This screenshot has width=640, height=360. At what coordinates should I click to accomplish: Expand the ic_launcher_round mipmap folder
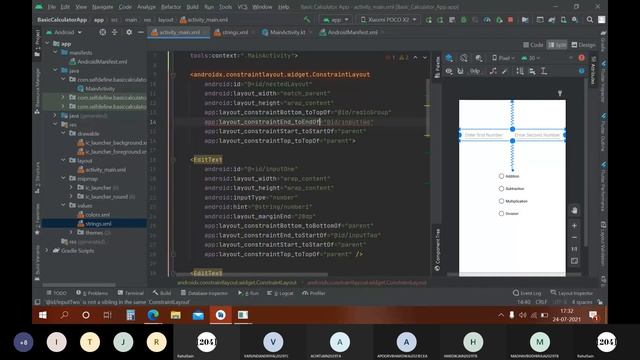click(x=71, y=196)
